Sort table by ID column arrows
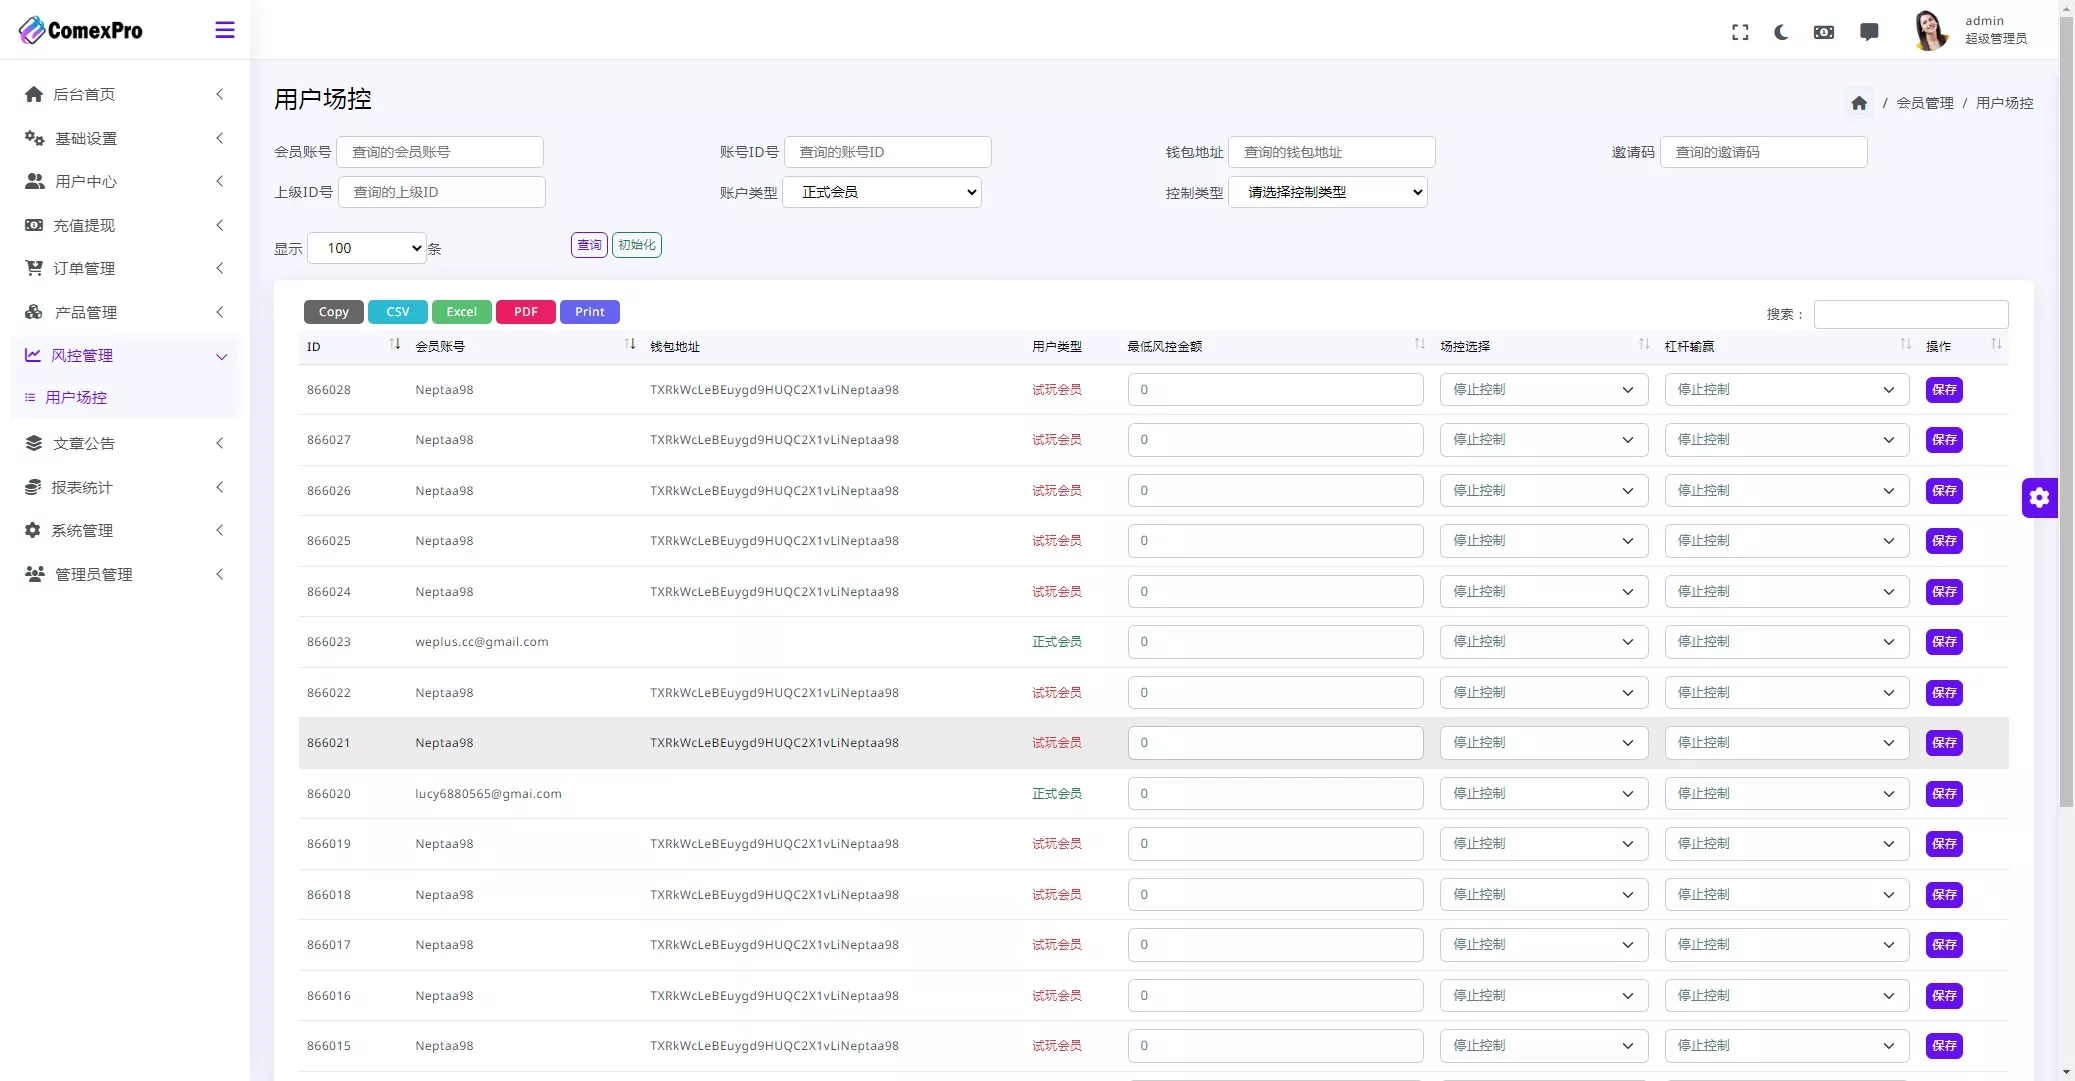The image size is (2075, 1081). click(394, 345)
